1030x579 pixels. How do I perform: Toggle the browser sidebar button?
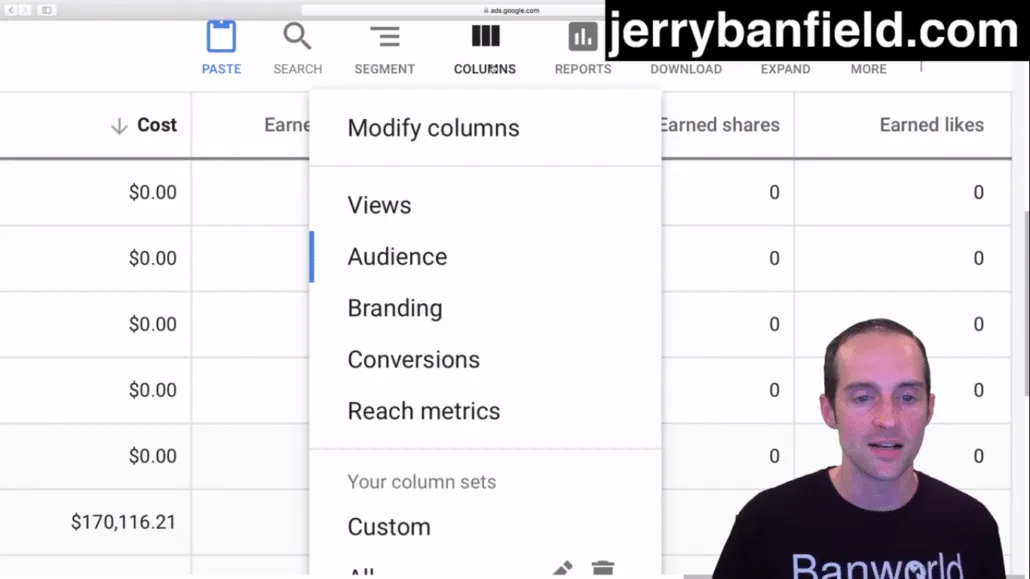click(x=47, y=10)
